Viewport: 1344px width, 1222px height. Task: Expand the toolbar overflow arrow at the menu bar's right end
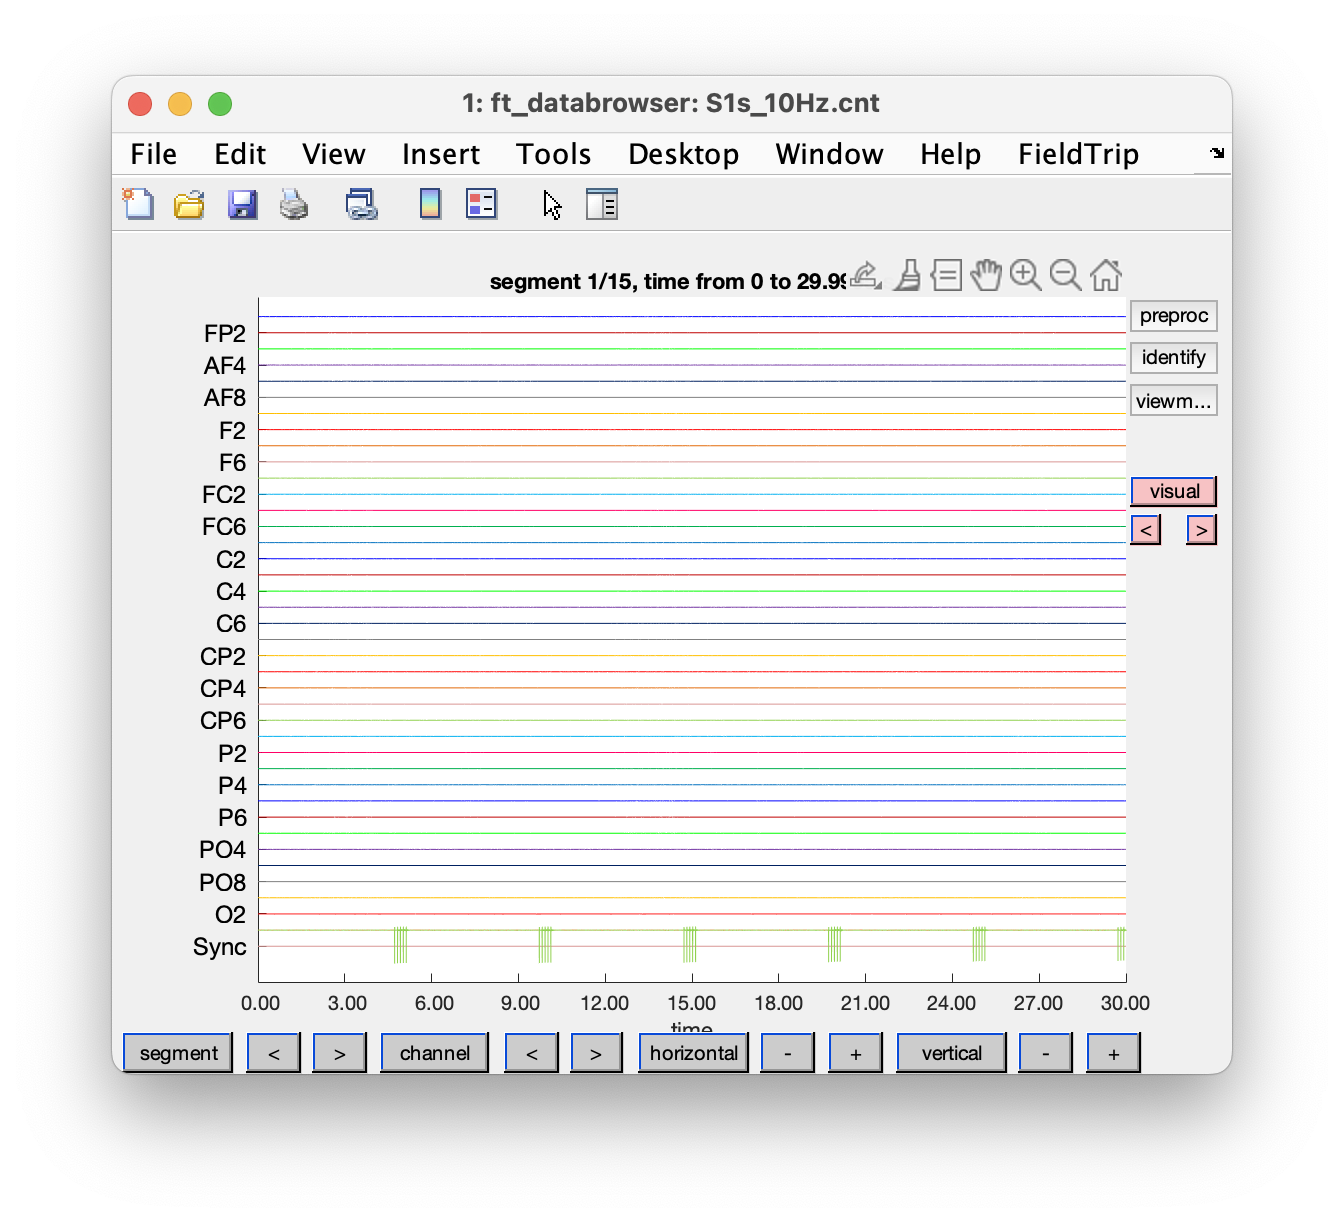pyautogui.click(x=1216, y=153)
